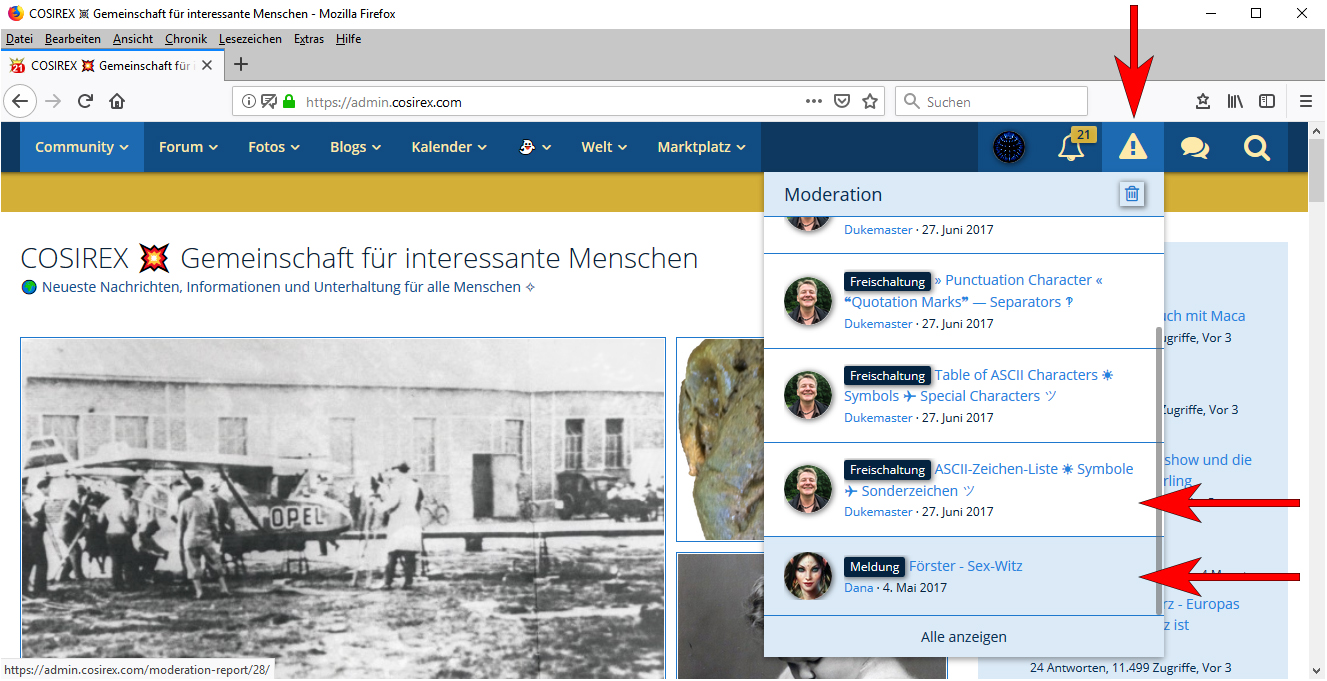Close the COSIREX tab

pos(207,65)
